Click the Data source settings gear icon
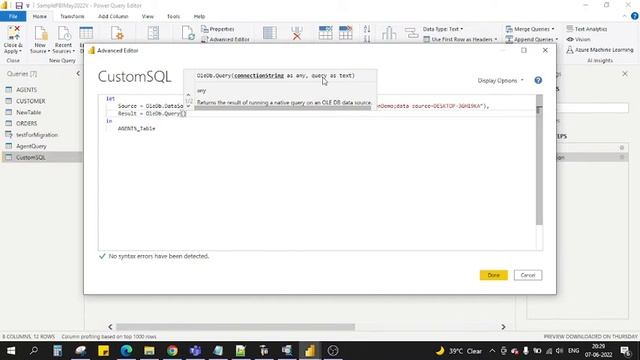The height and width of the screenshot is (360, 640). pos(117,33)
